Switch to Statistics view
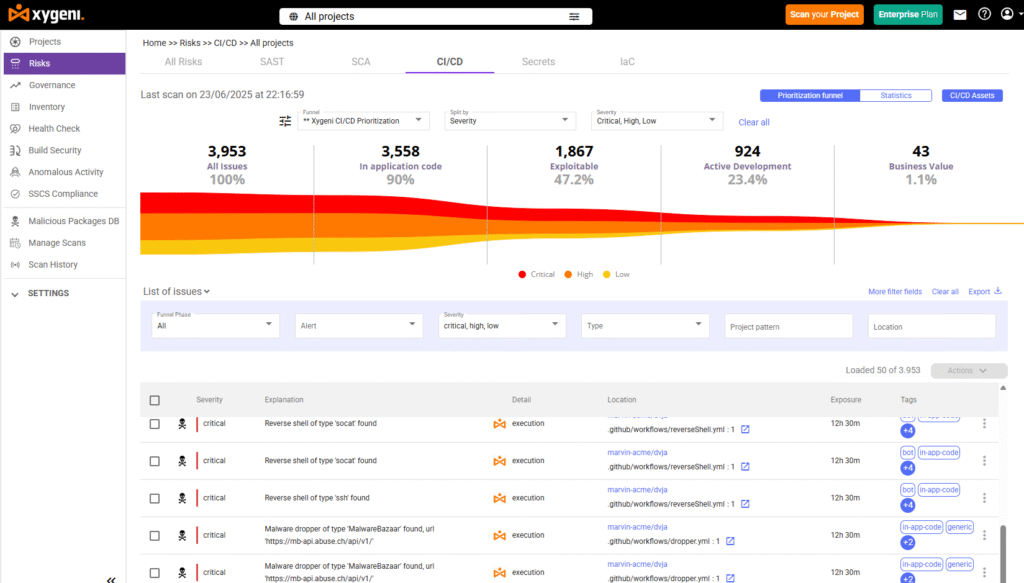 tap(895, 95)
